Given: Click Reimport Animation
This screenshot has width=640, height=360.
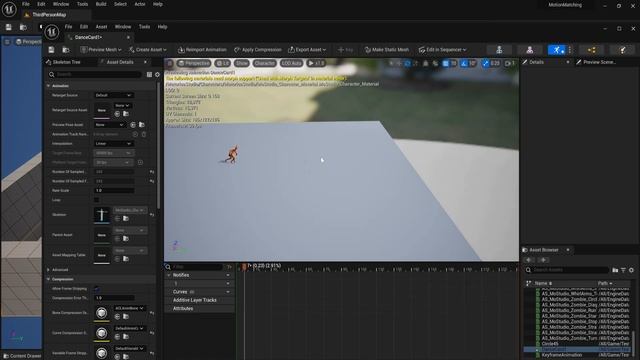Looking at the screenshot, I should pyautogui.click(x=202, y=50).
